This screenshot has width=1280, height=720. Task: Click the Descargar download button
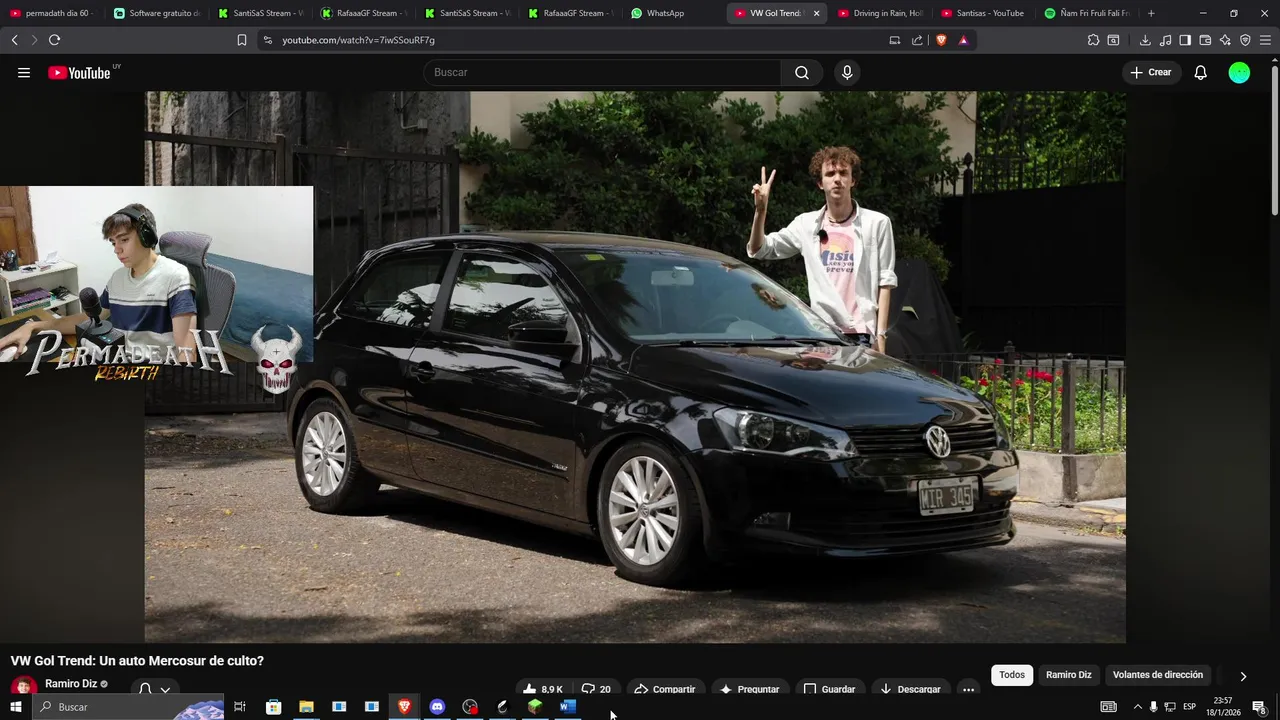[x=910, y=689]
